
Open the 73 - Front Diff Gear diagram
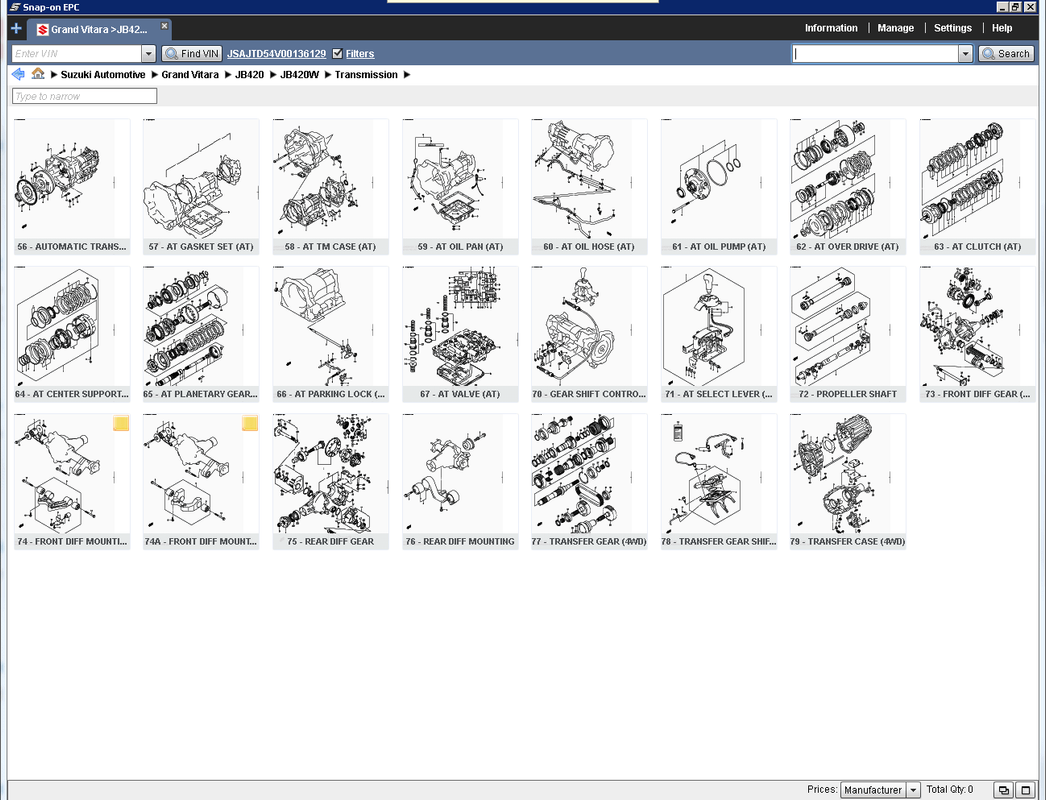pos(977,334)
